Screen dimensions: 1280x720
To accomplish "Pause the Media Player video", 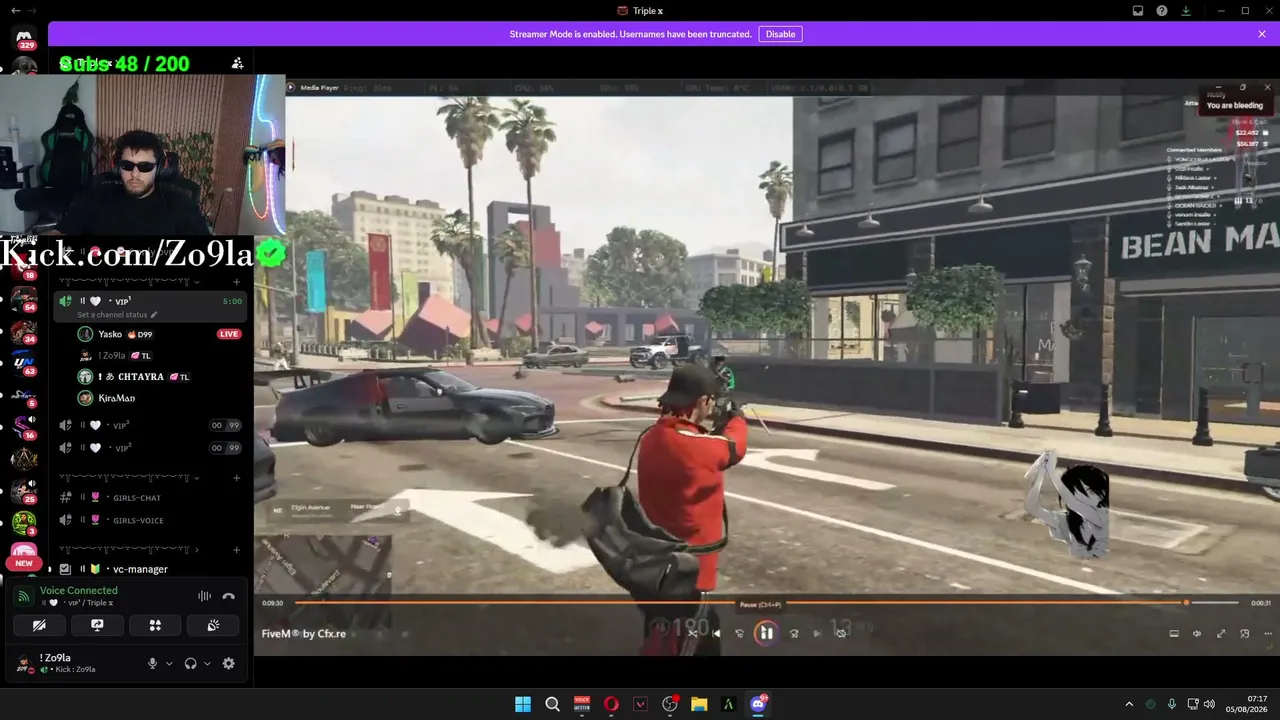I will [x=766, y=632].
